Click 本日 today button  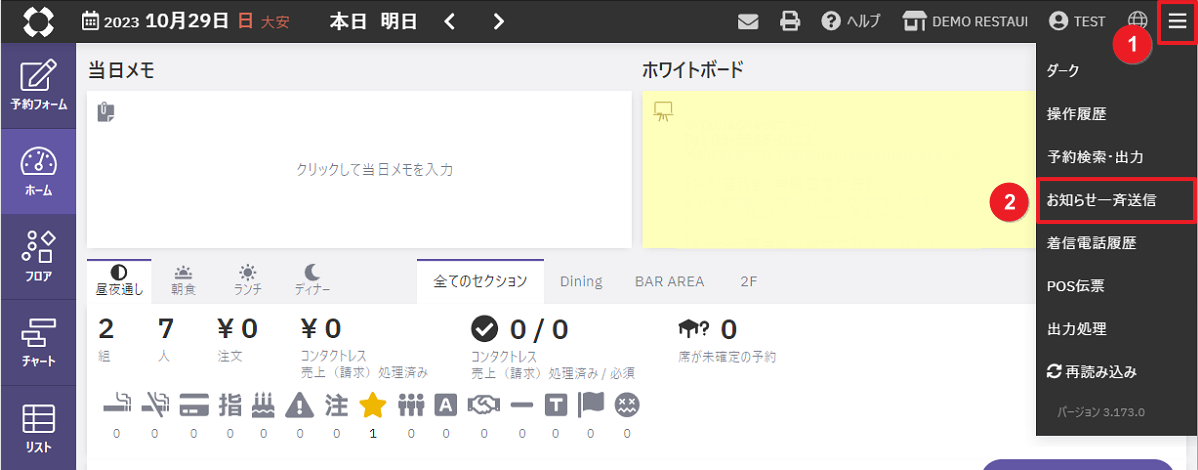coord(348,21)
